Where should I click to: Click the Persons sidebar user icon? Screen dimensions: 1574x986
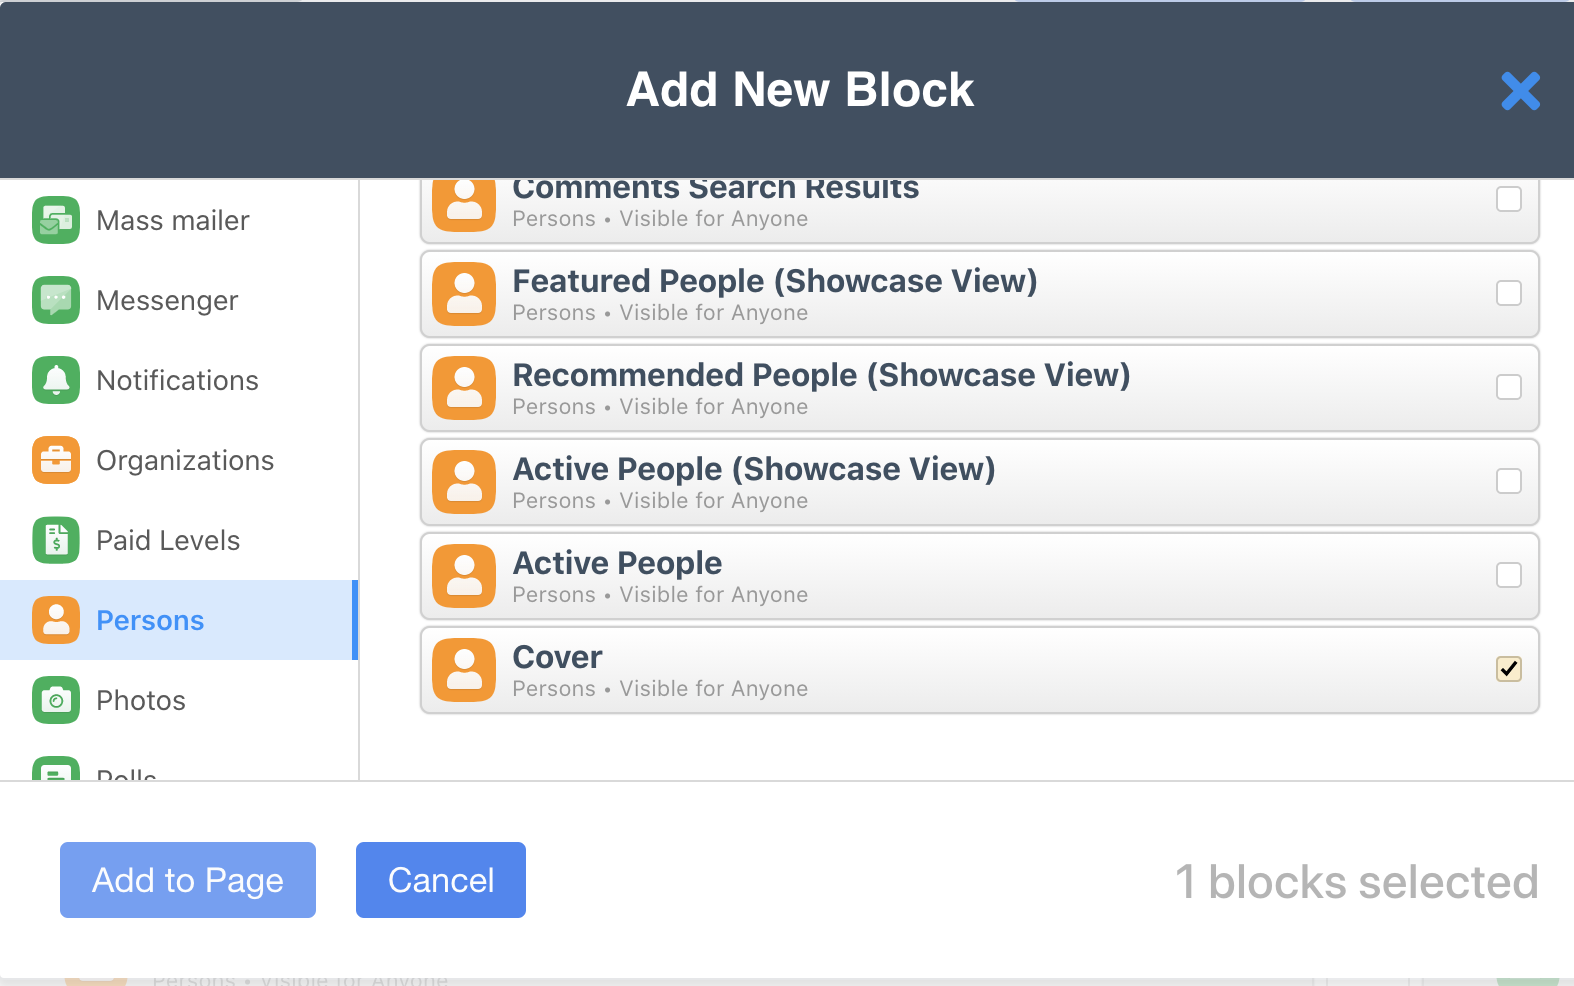[56, 620]
